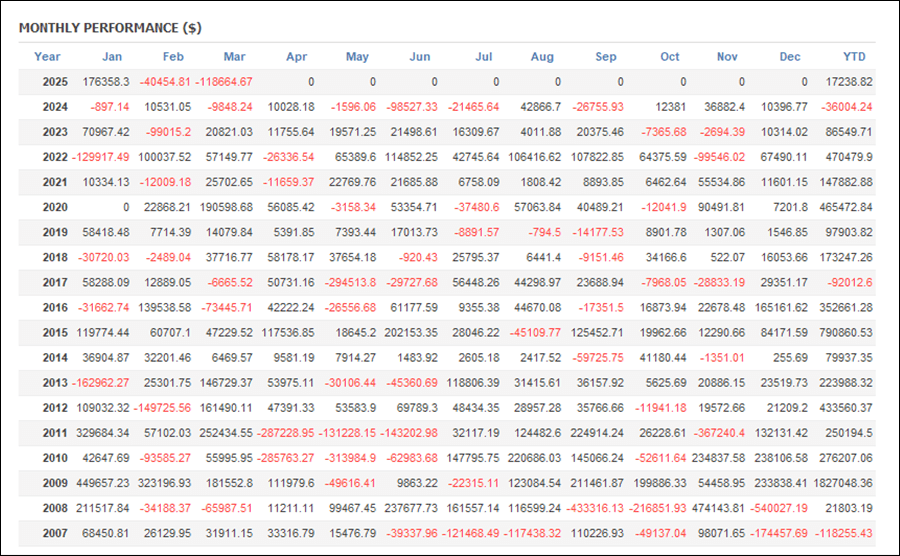Click 2025 Jan value 176358.3
The height and width of the screenshot is (556, 900).
pos(106,82)
